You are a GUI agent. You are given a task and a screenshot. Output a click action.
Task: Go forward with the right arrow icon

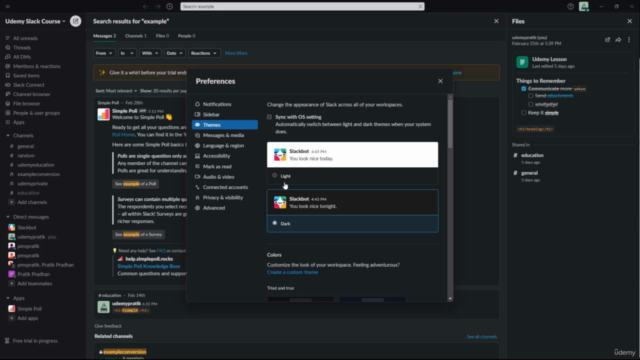click(158, 7)
